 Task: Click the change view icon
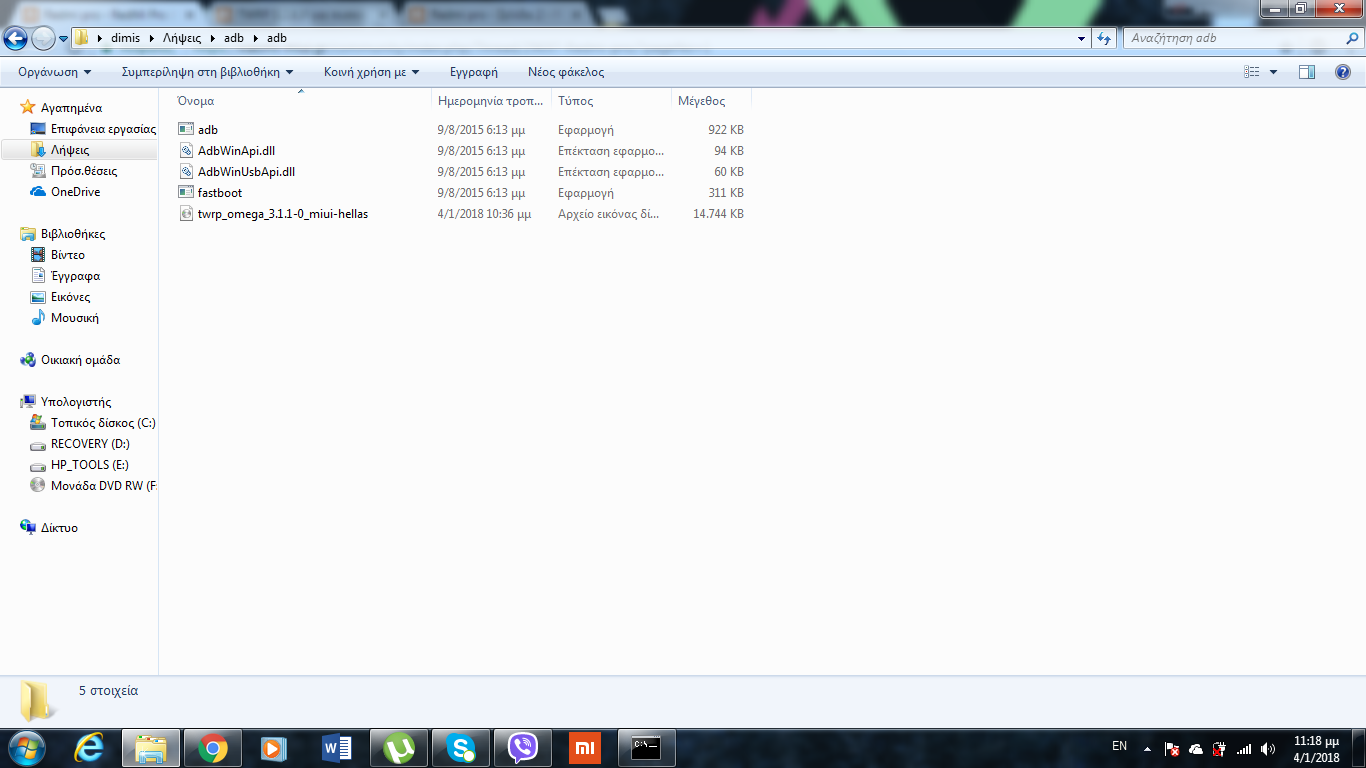pyautogui.click(x=1251, y=72)
